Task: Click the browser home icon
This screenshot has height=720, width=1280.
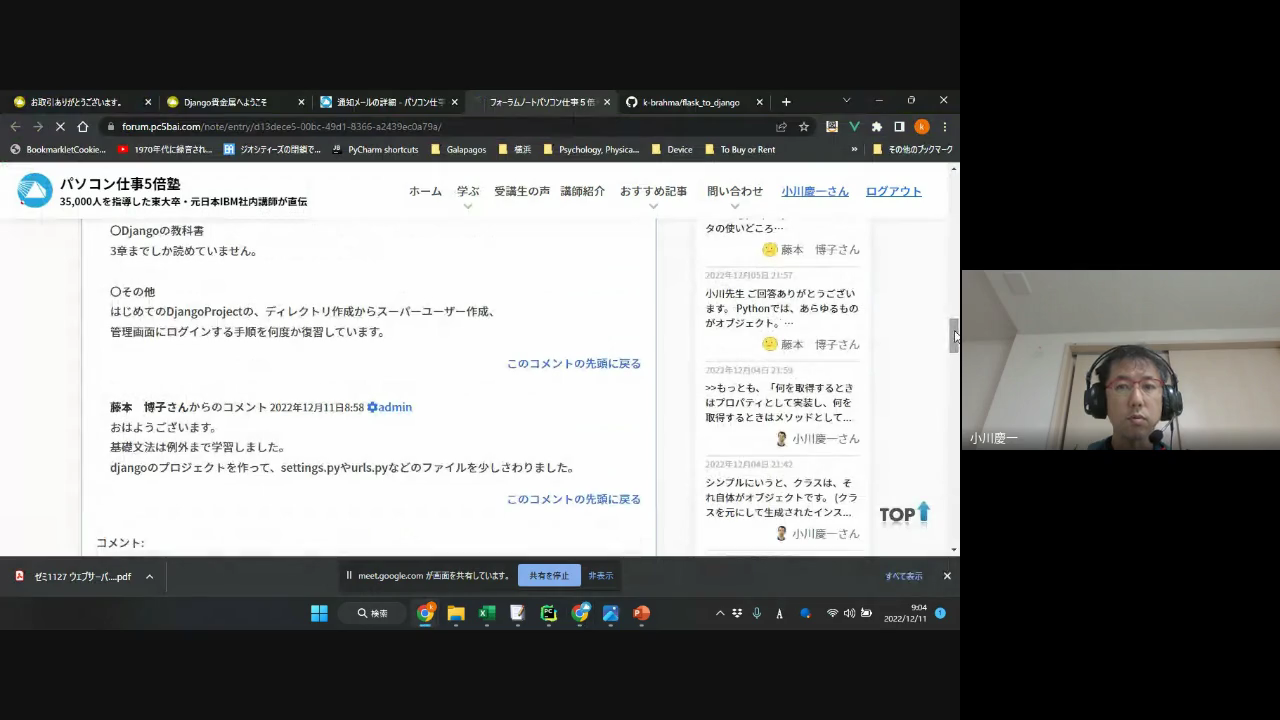Action: (x=83, y=127)
